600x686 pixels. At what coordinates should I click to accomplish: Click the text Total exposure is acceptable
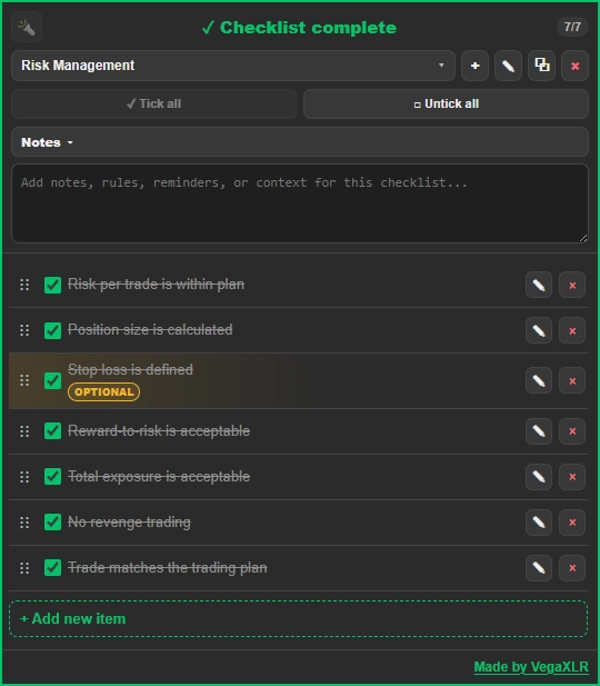point(159,476)
